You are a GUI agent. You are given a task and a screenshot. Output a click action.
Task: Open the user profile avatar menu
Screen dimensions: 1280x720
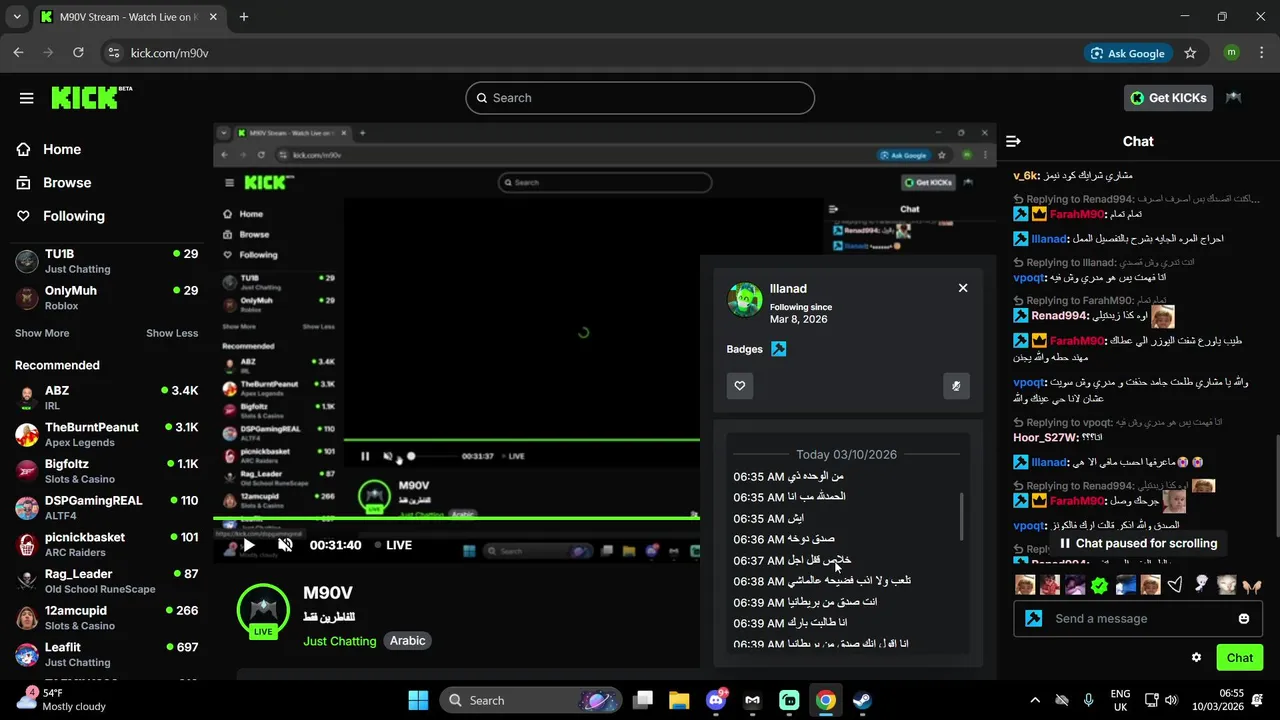tap(1234, 98)
